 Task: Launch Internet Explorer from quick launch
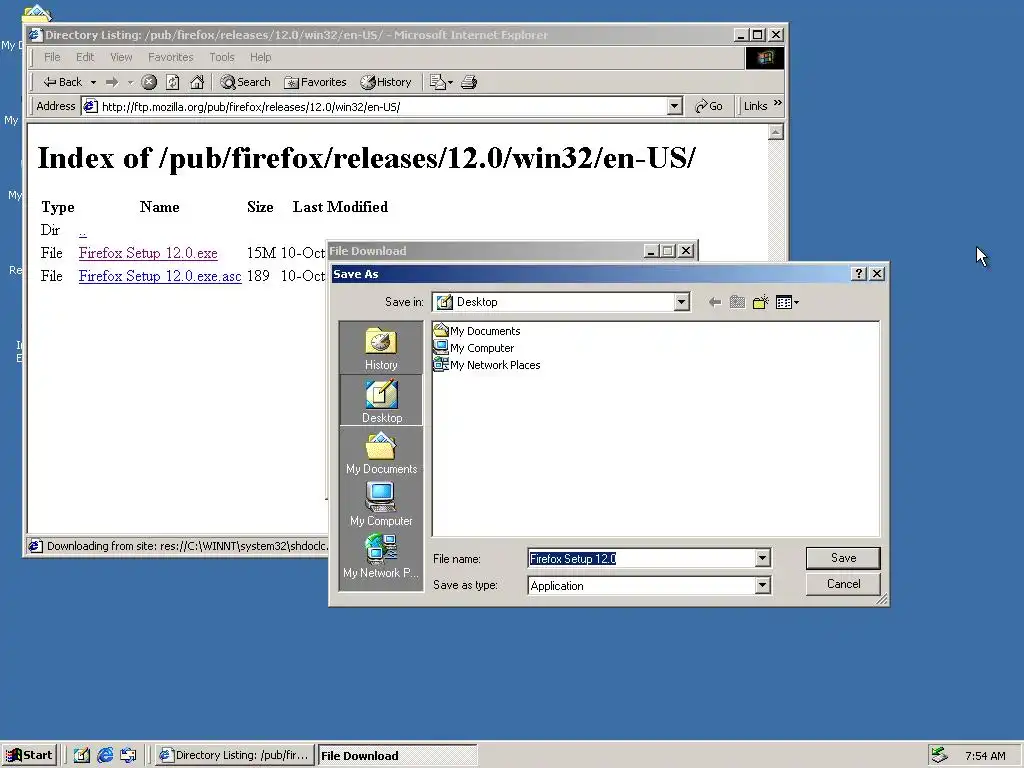click(x=104, y=755)
